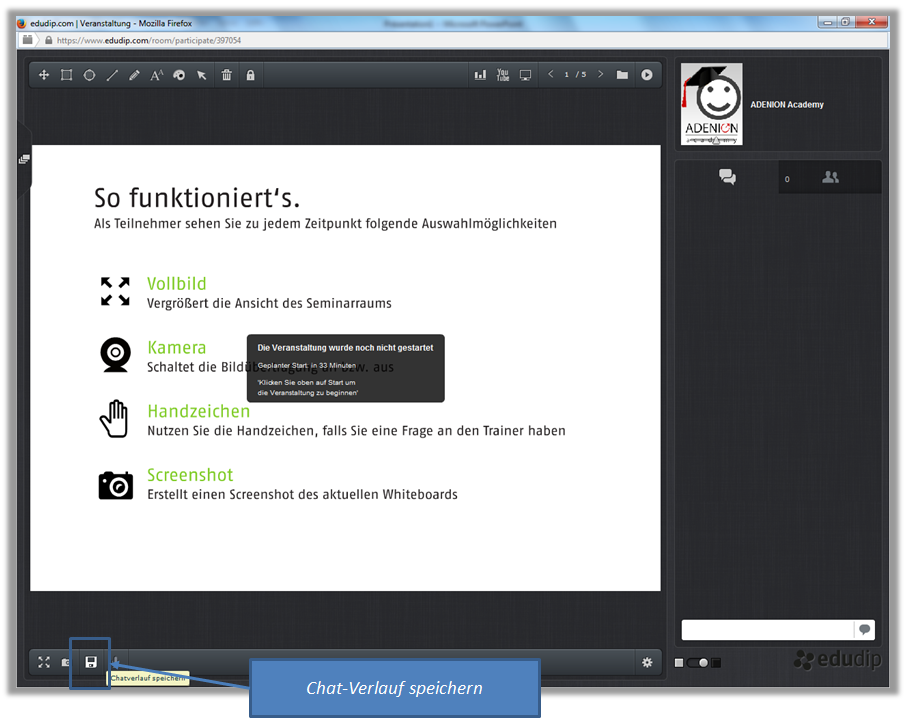Activate the text tool
This screenshot has height=722, width=907.
pyautogui.click(x=157, y=75)
